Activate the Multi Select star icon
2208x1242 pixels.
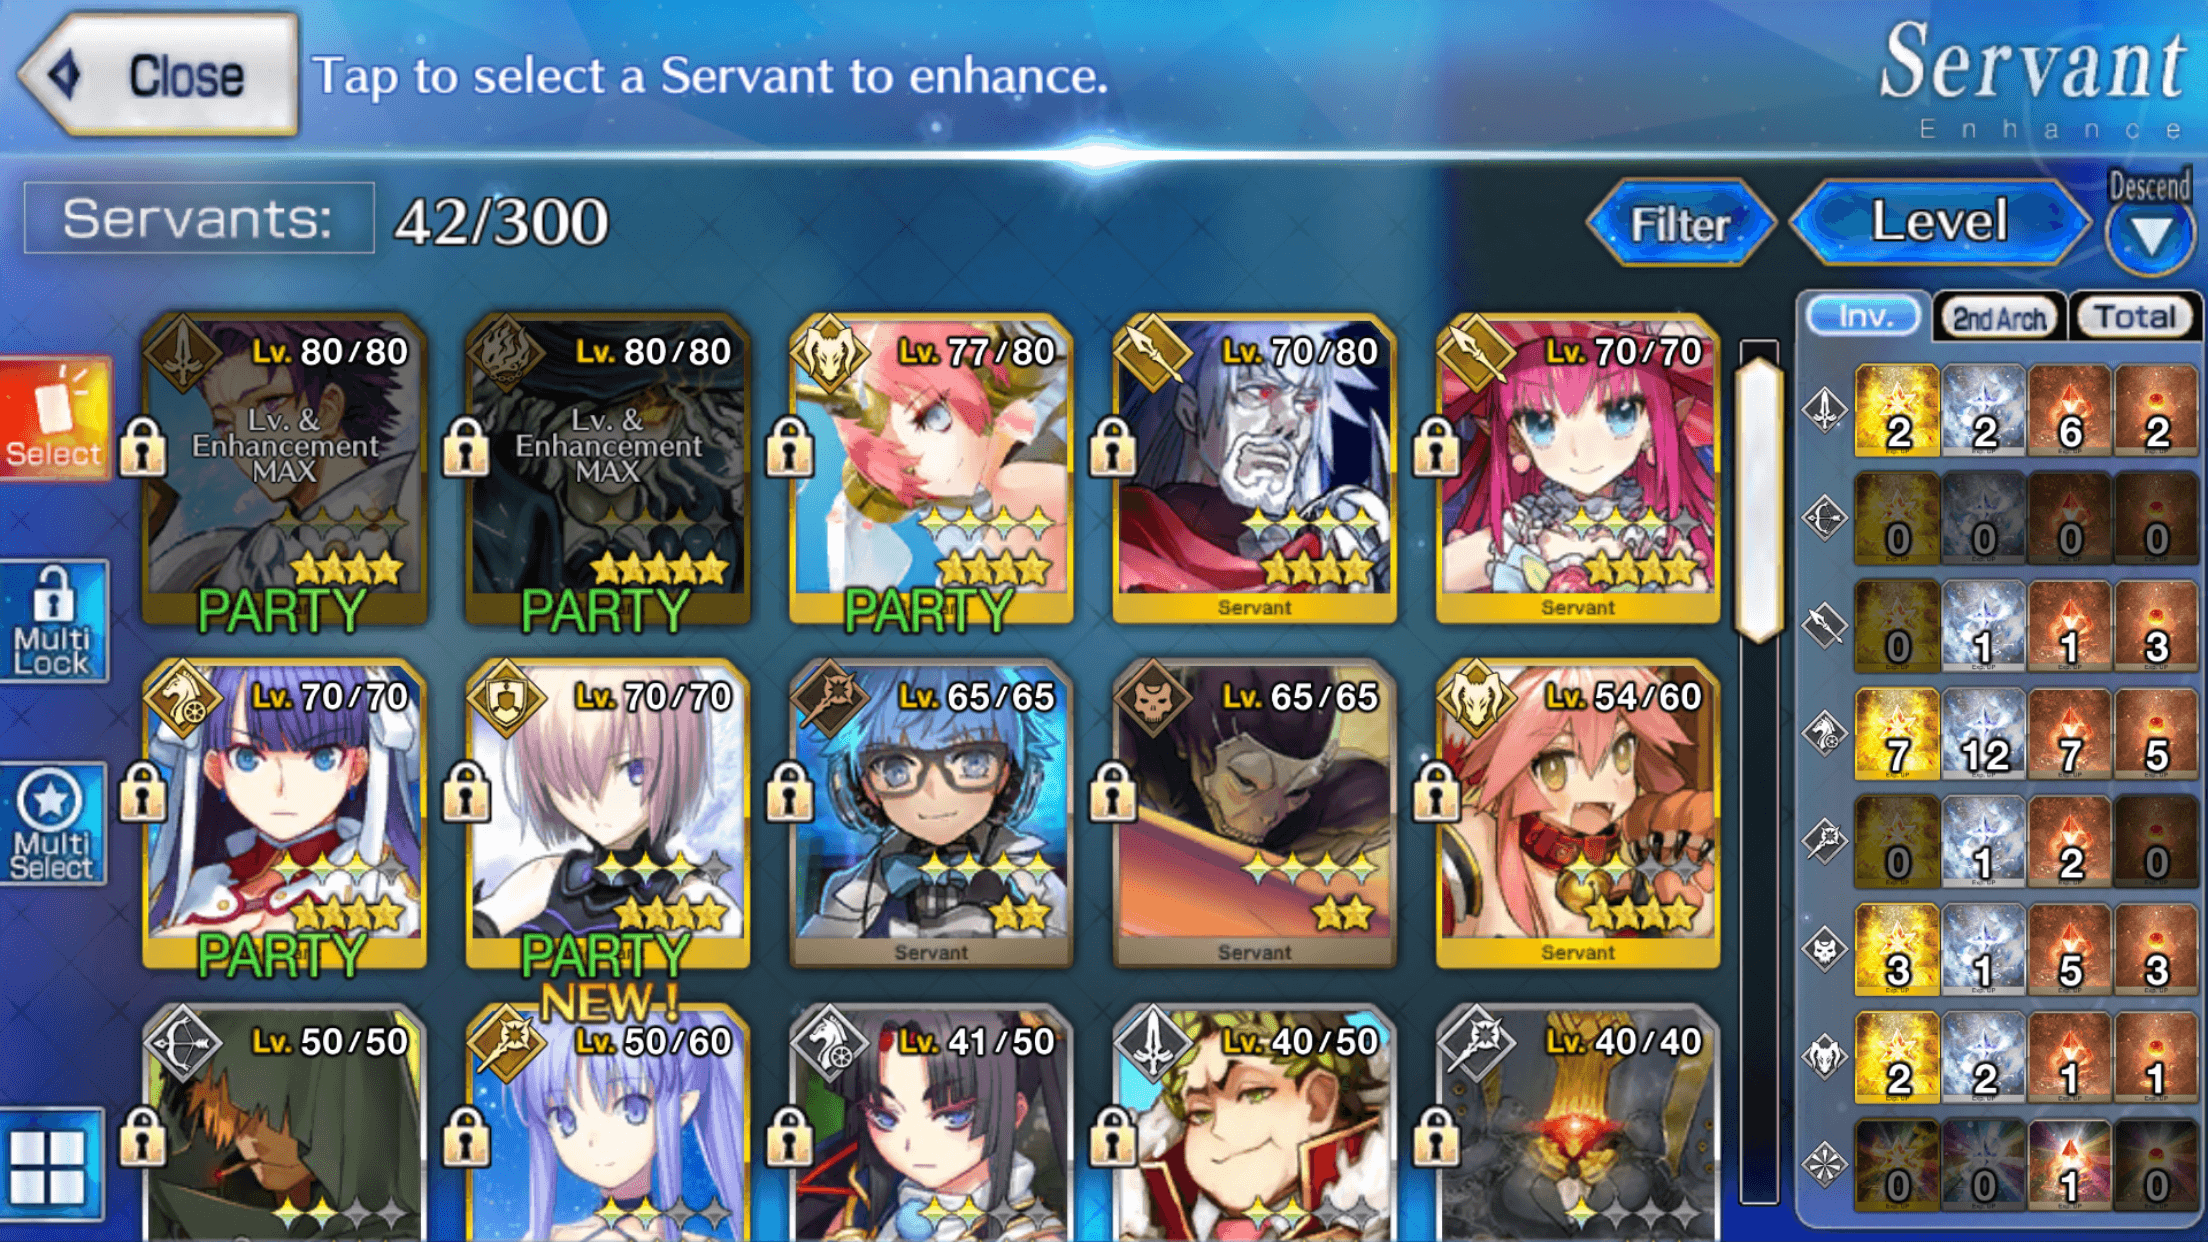click(x=53, y=824)
